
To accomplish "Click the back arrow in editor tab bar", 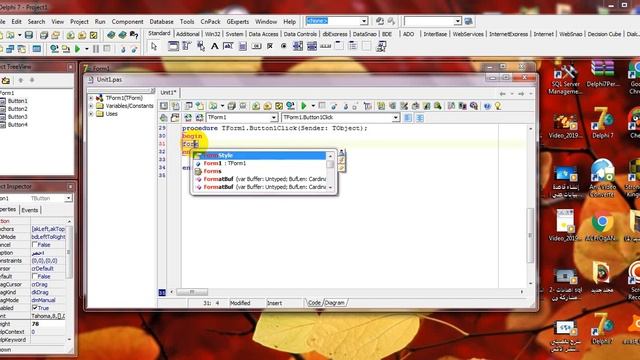I will click(x=502, y=94).
